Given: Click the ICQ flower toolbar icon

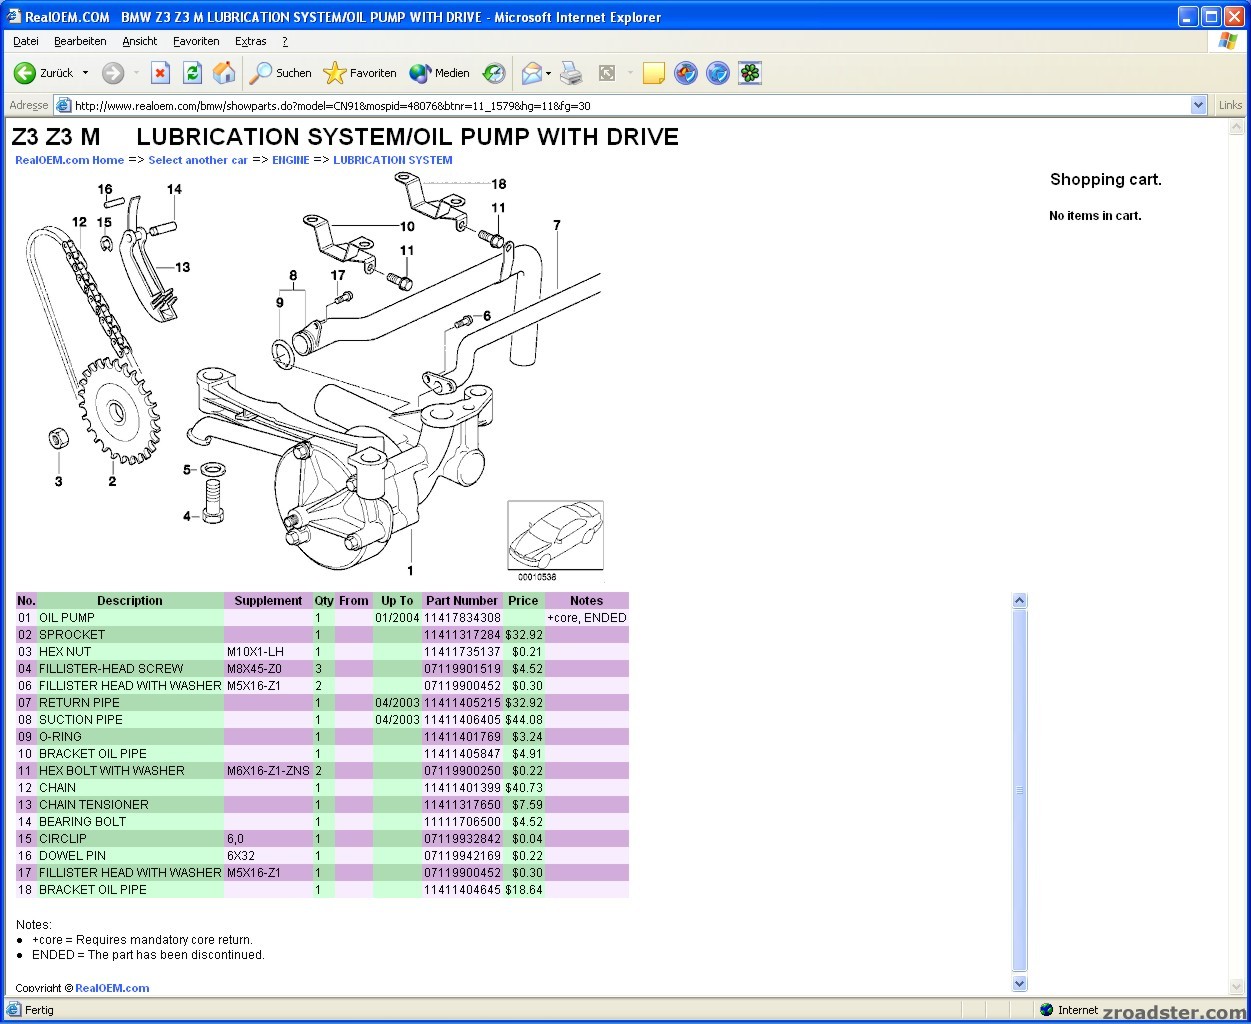Looking at the screenshot, I should [x=750, y=73].
